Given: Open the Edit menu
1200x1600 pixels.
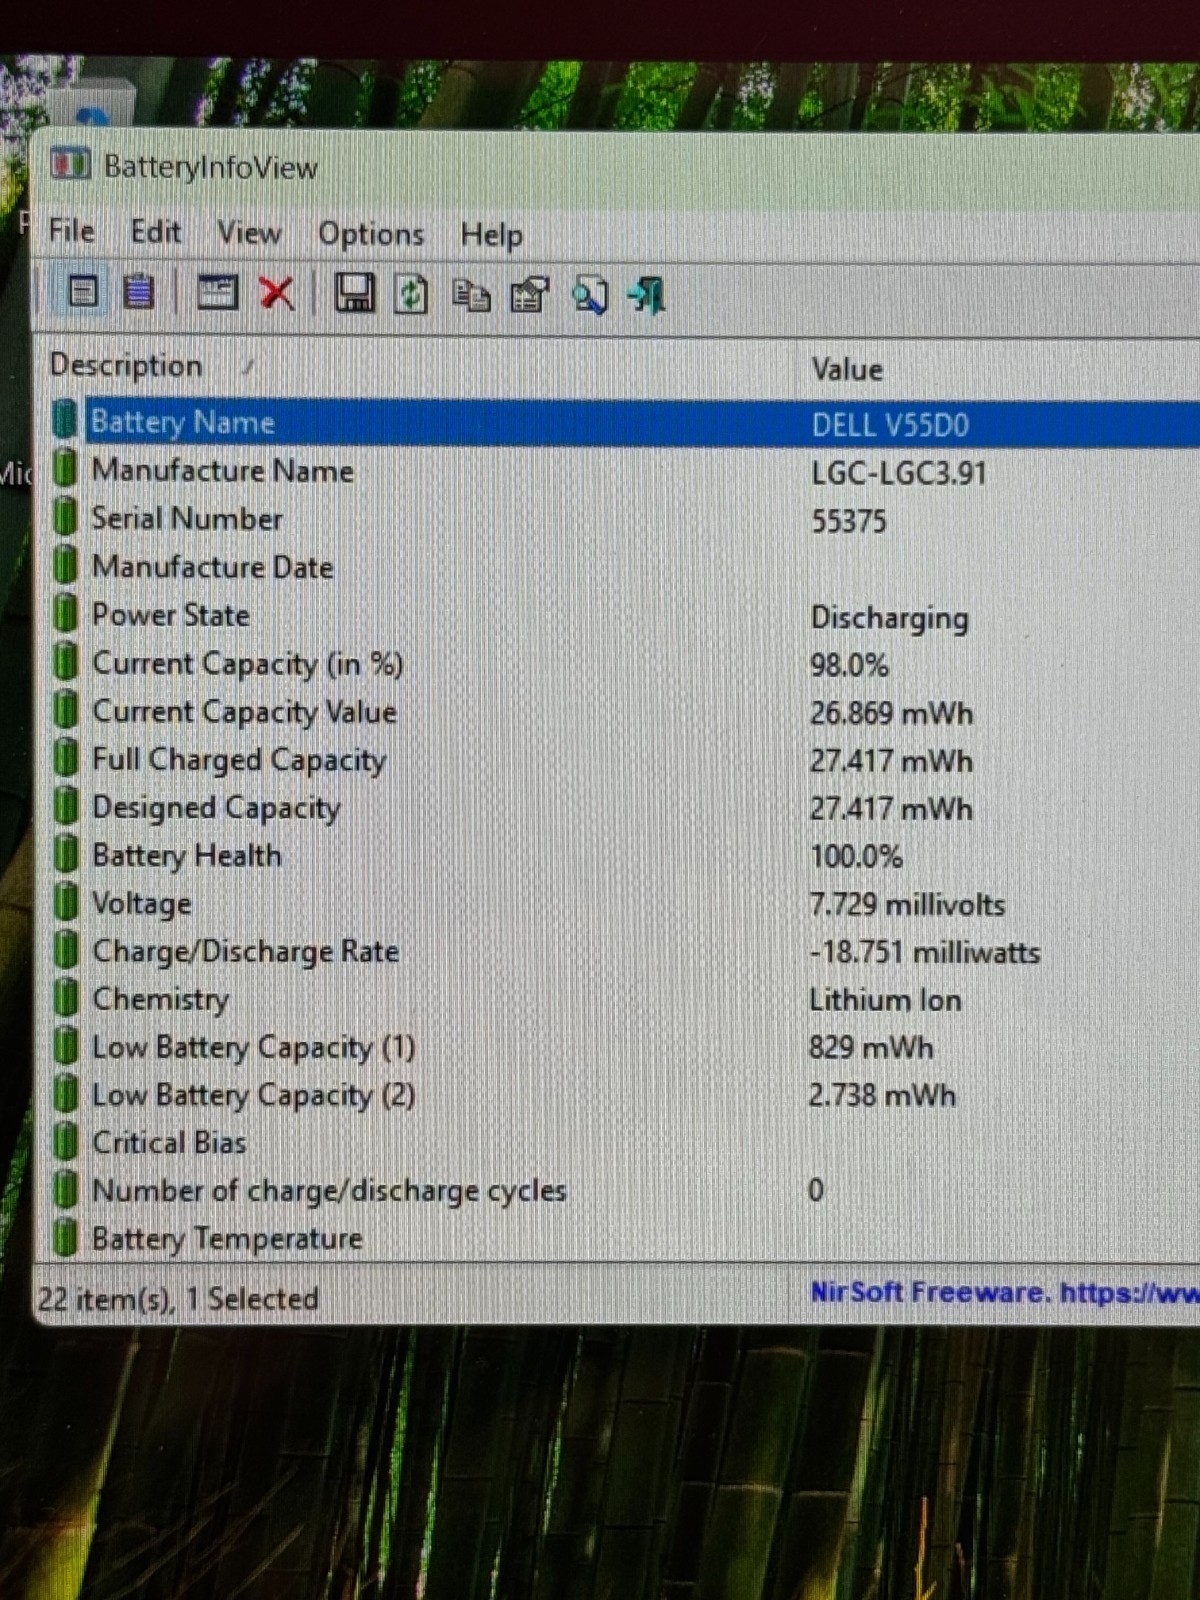Looking at the screenshot, I should tap(156, 232).
